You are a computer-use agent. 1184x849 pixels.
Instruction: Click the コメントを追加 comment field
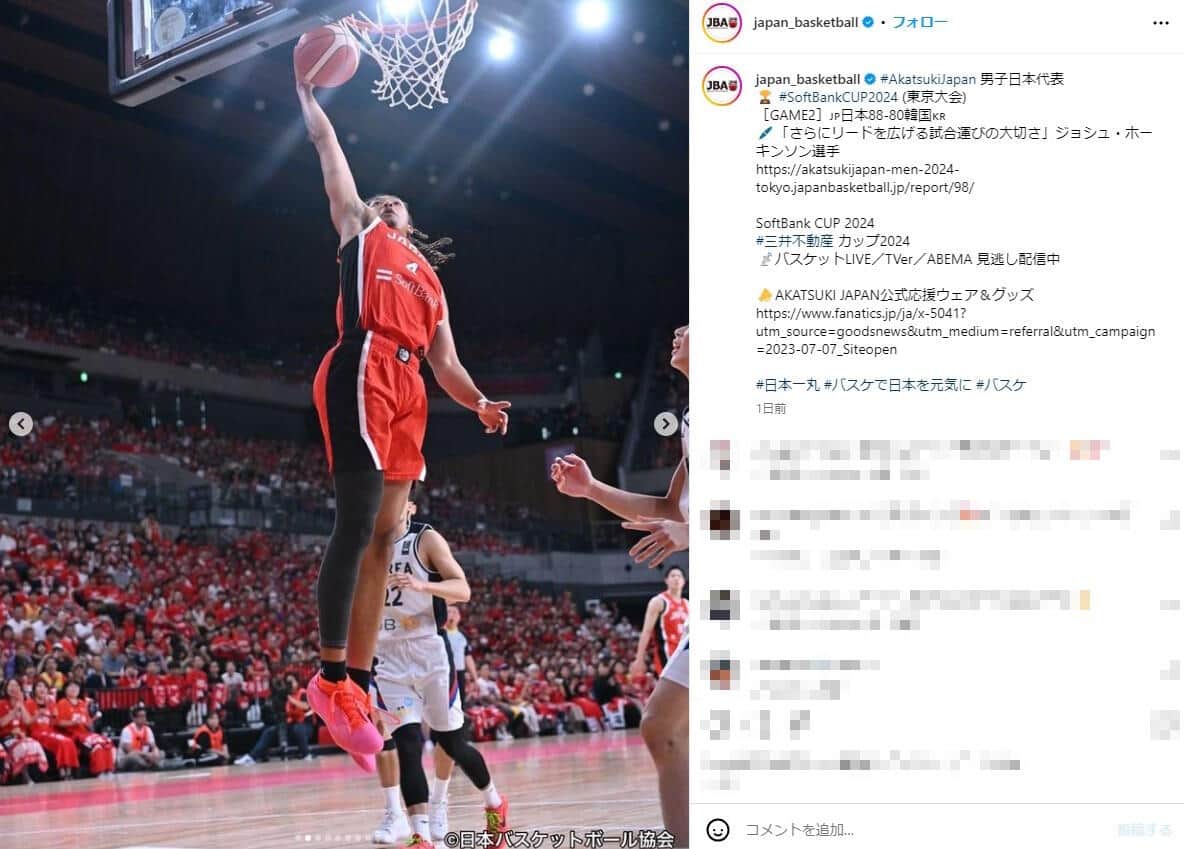921,829
